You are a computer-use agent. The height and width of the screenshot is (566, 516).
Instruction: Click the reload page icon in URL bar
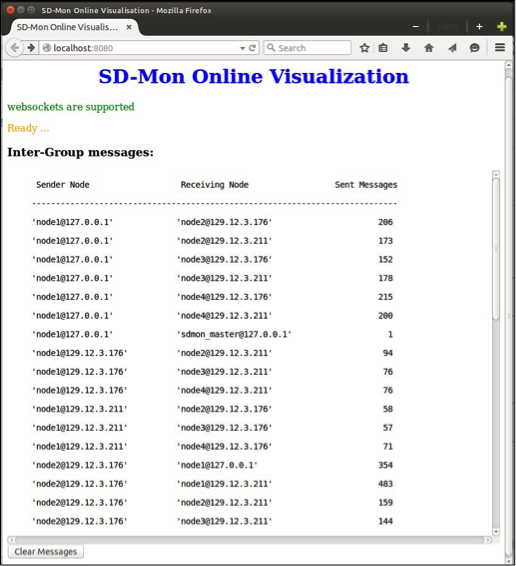point(252,48)
